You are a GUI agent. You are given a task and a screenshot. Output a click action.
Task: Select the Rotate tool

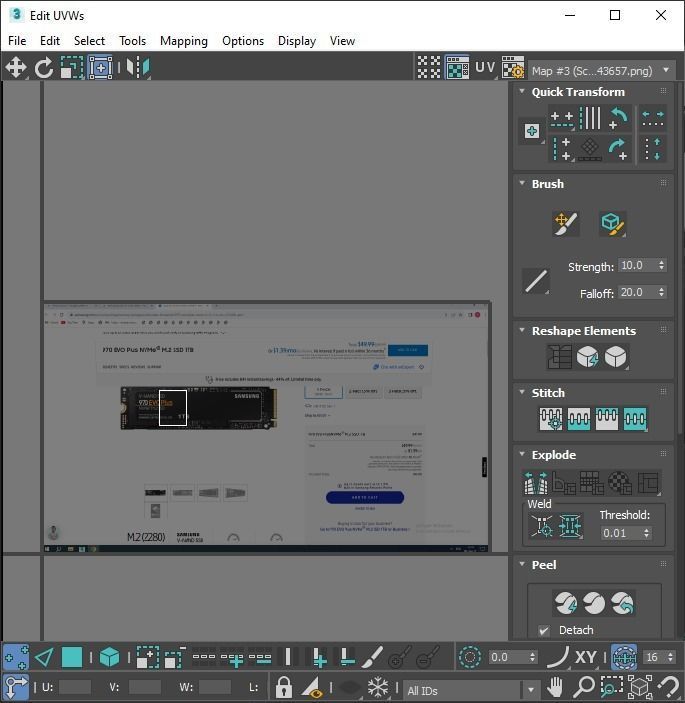[44, 68]
